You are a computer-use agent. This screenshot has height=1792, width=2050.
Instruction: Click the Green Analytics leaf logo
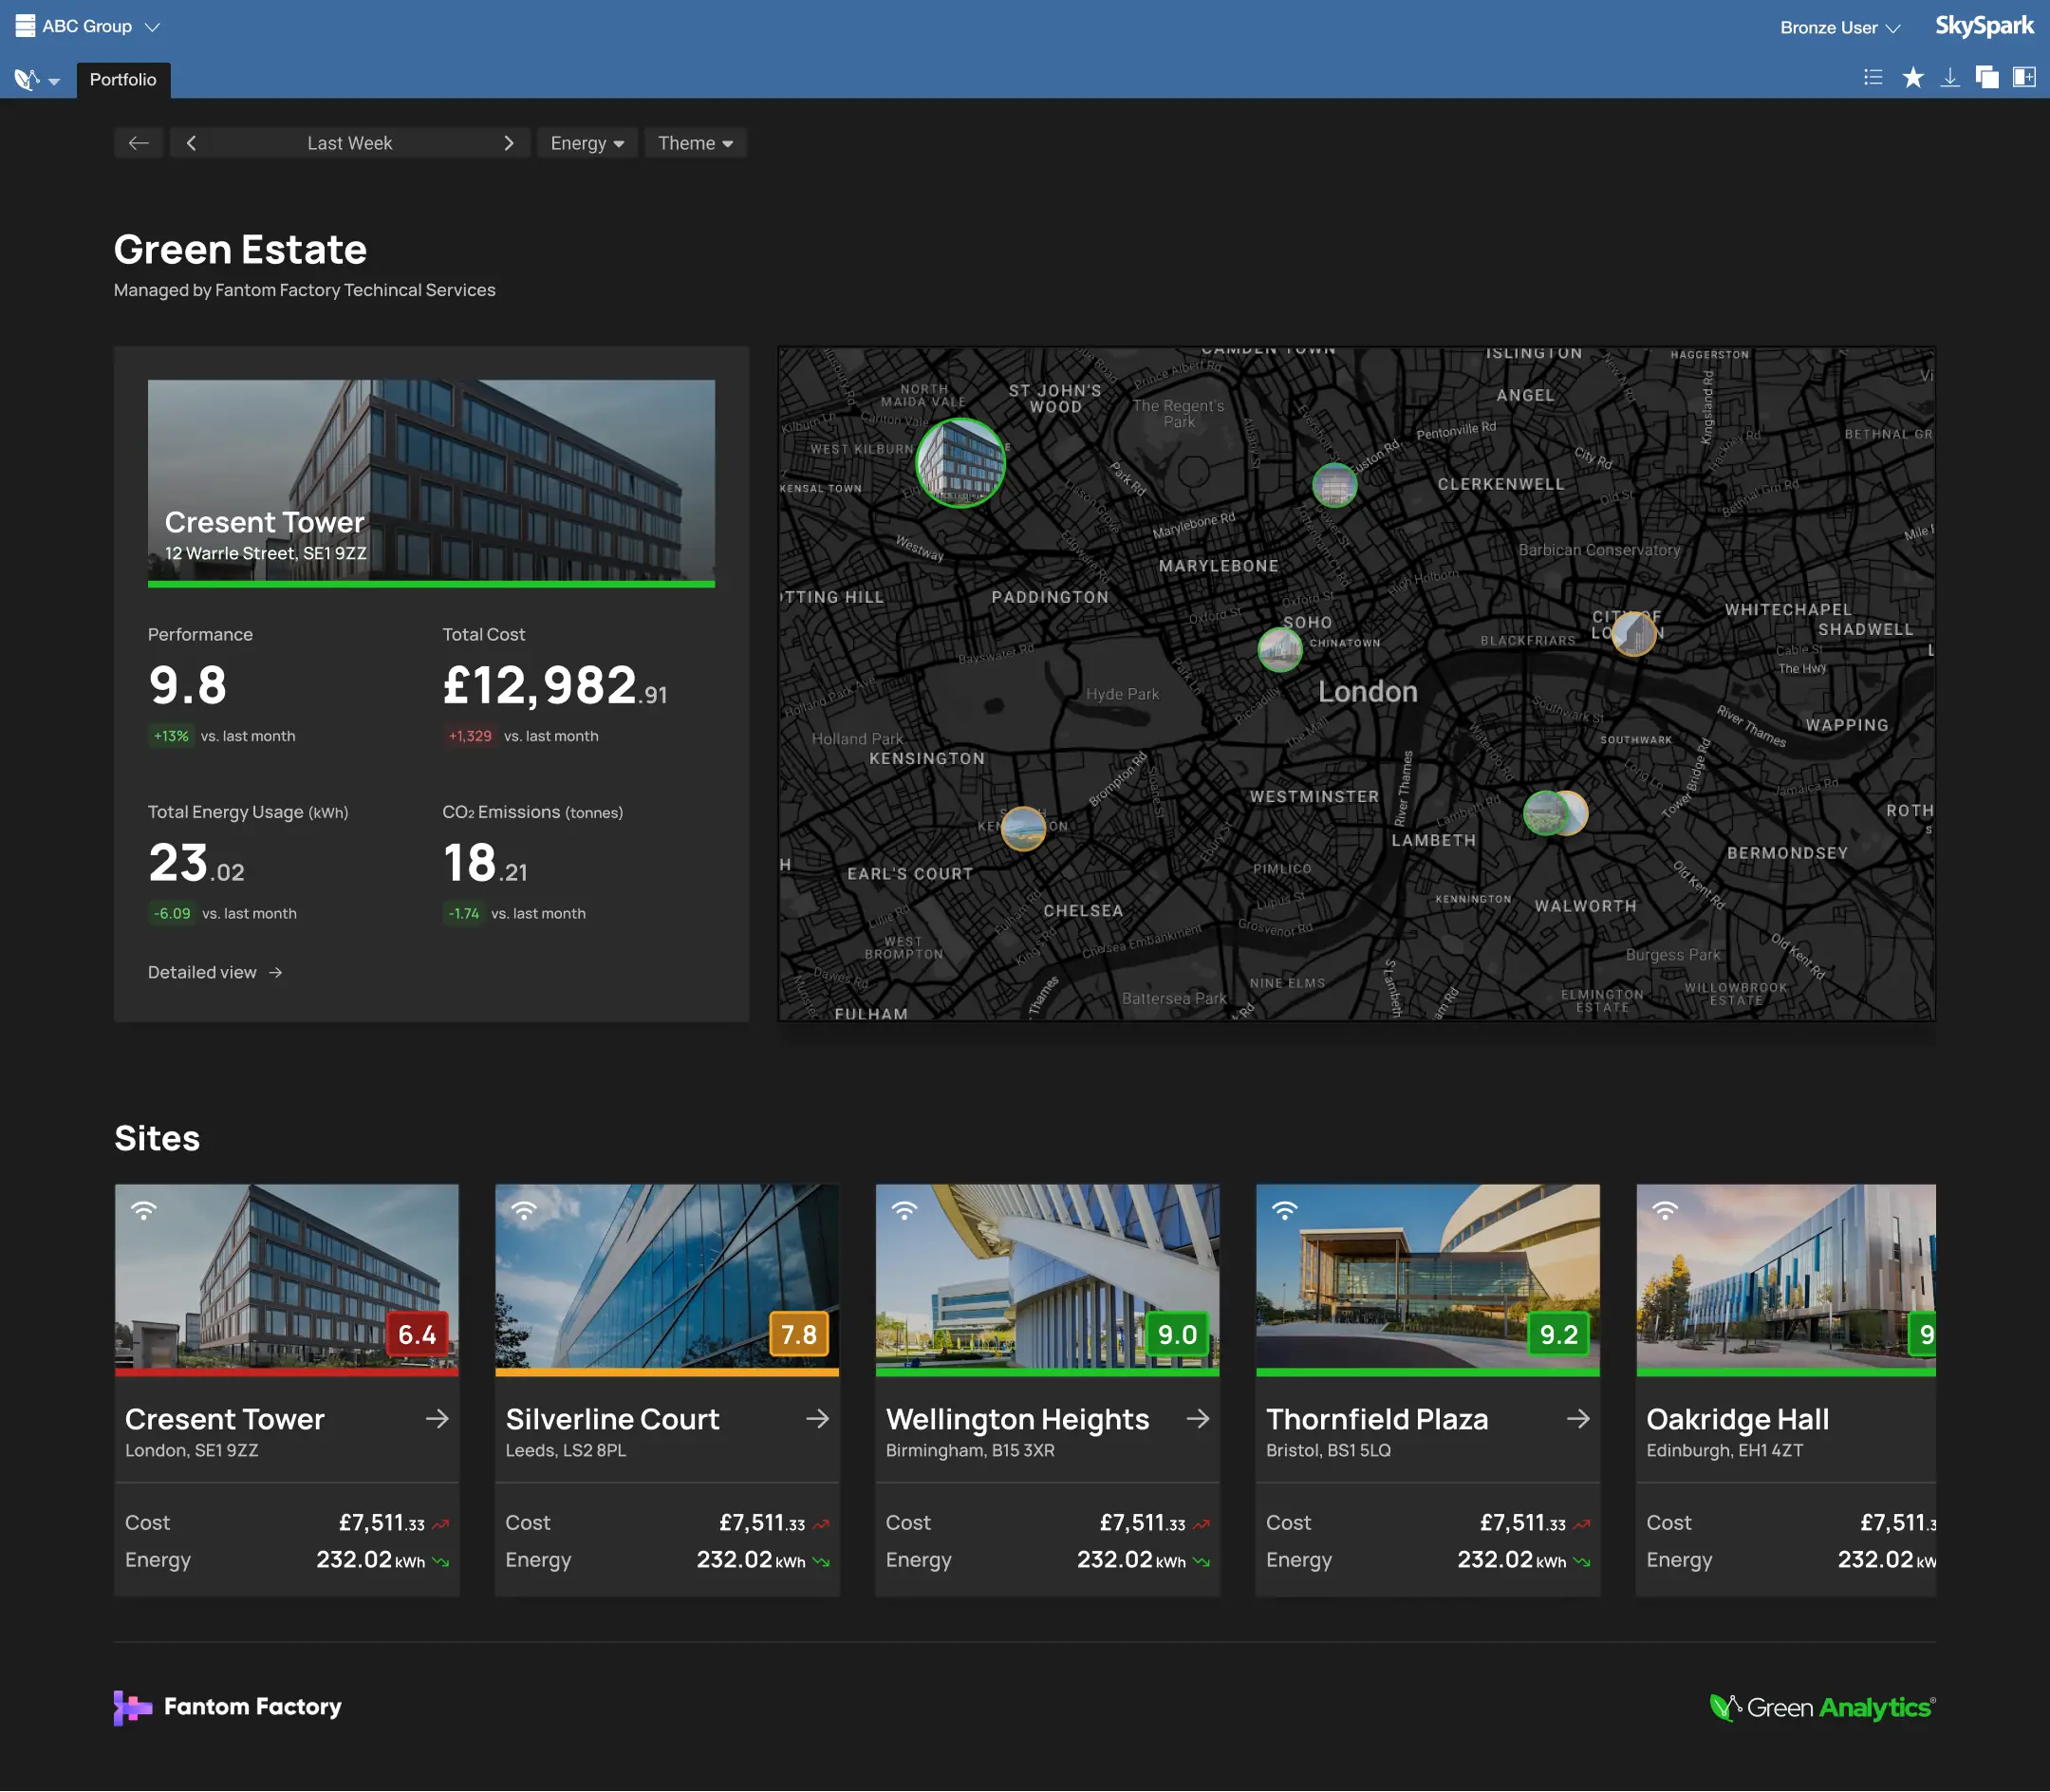pos(1726,1705)
